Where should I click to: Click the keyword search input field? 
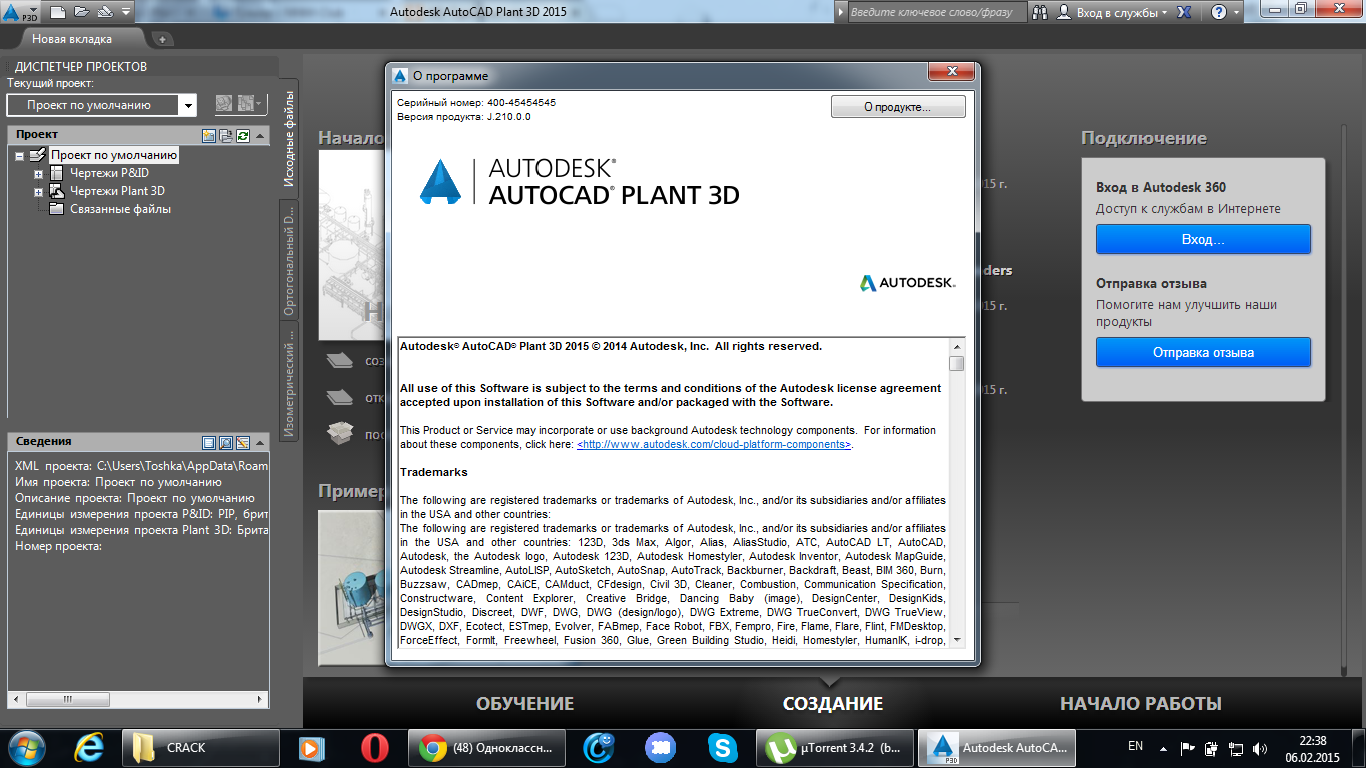(x=936, y=12)
